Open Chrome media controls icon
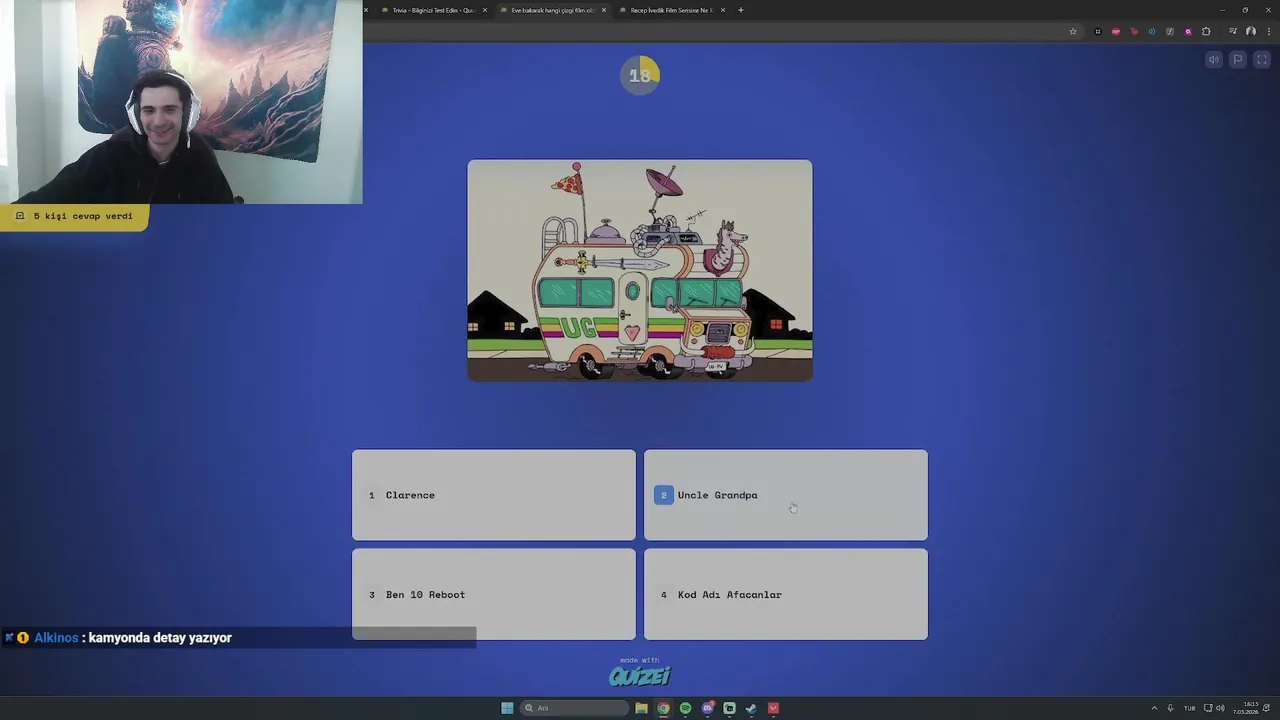The width and height of the screenshot is (1280, 720). pyautogui.click(x=1233, y=32)
